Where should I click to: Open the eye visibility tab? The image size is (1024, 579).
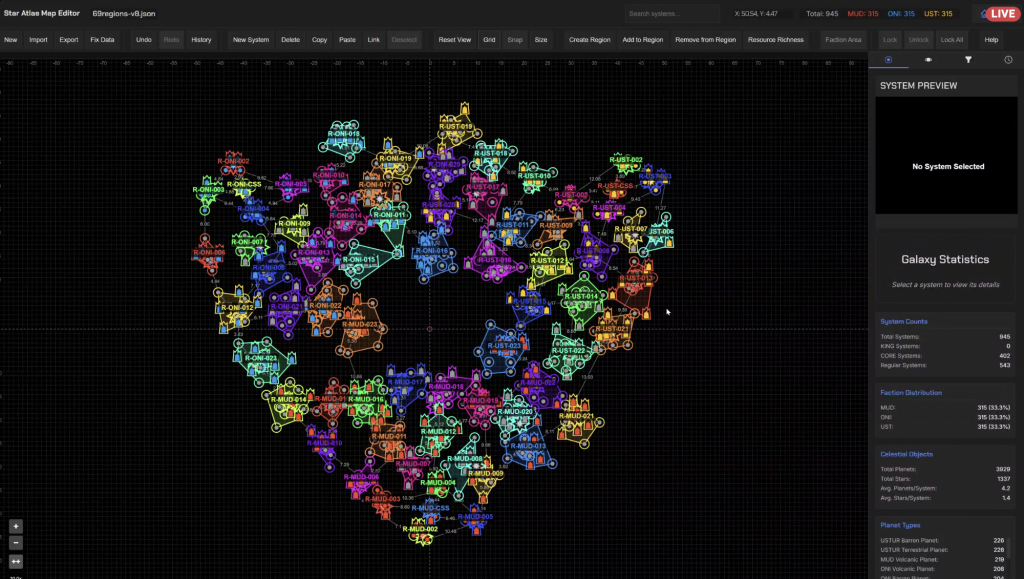(928, 59)
